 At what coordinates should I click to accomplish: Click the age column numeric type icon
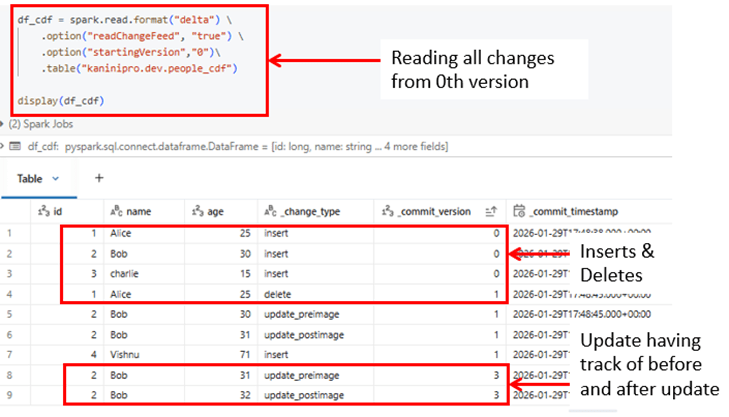point(198,211)
